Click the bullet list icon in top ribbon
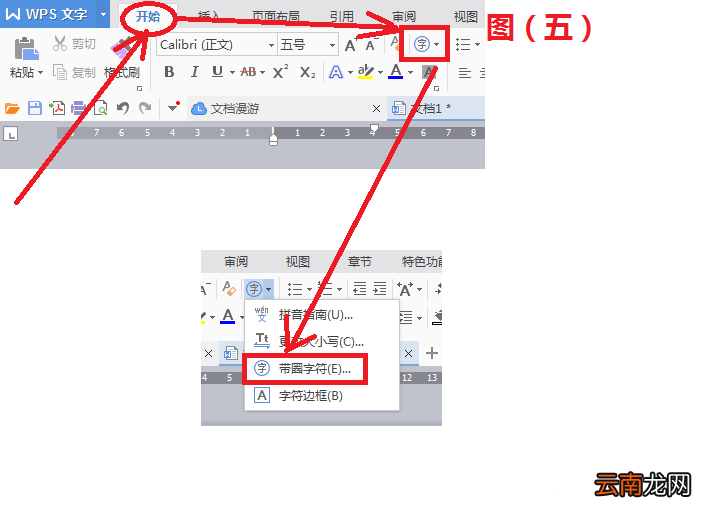The height and width of the screenshot is (513, 728). [x=463, y=45]
